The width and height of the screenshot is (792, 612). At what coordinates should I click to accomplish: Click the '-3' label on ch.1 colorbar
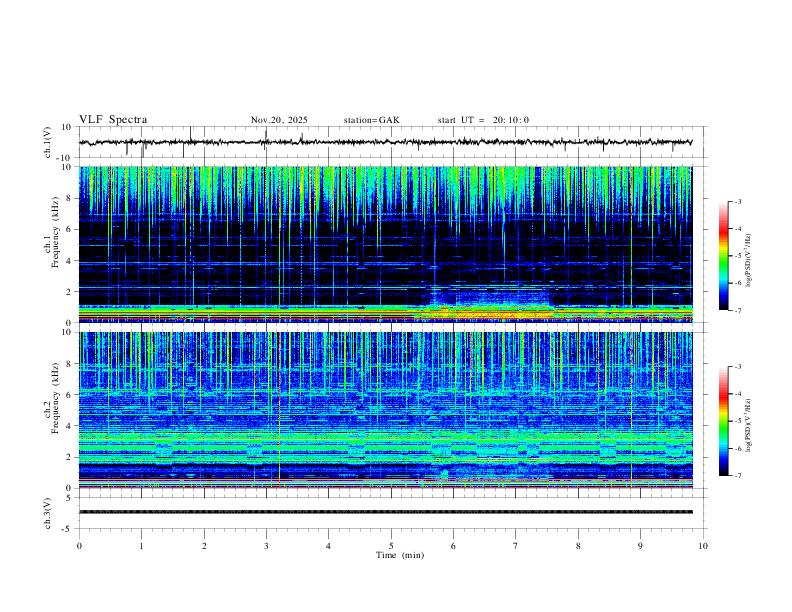point(737,201)
